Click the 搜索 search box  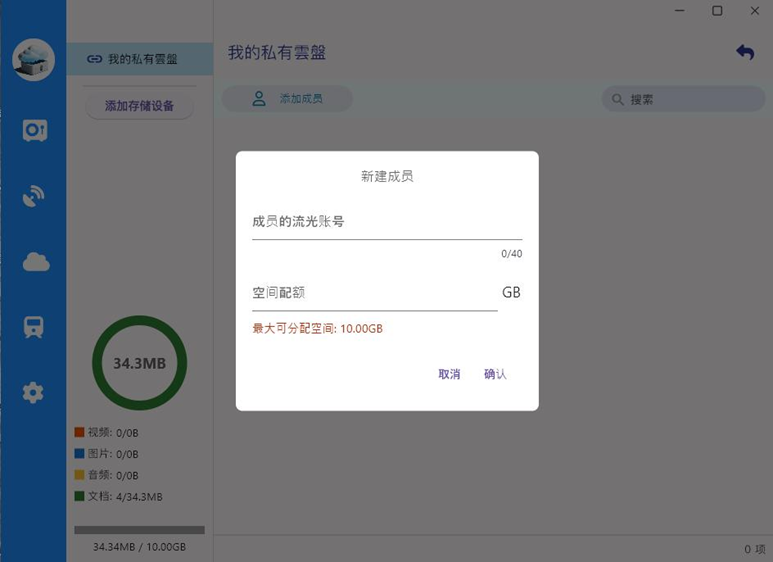(x=684, y=99)
